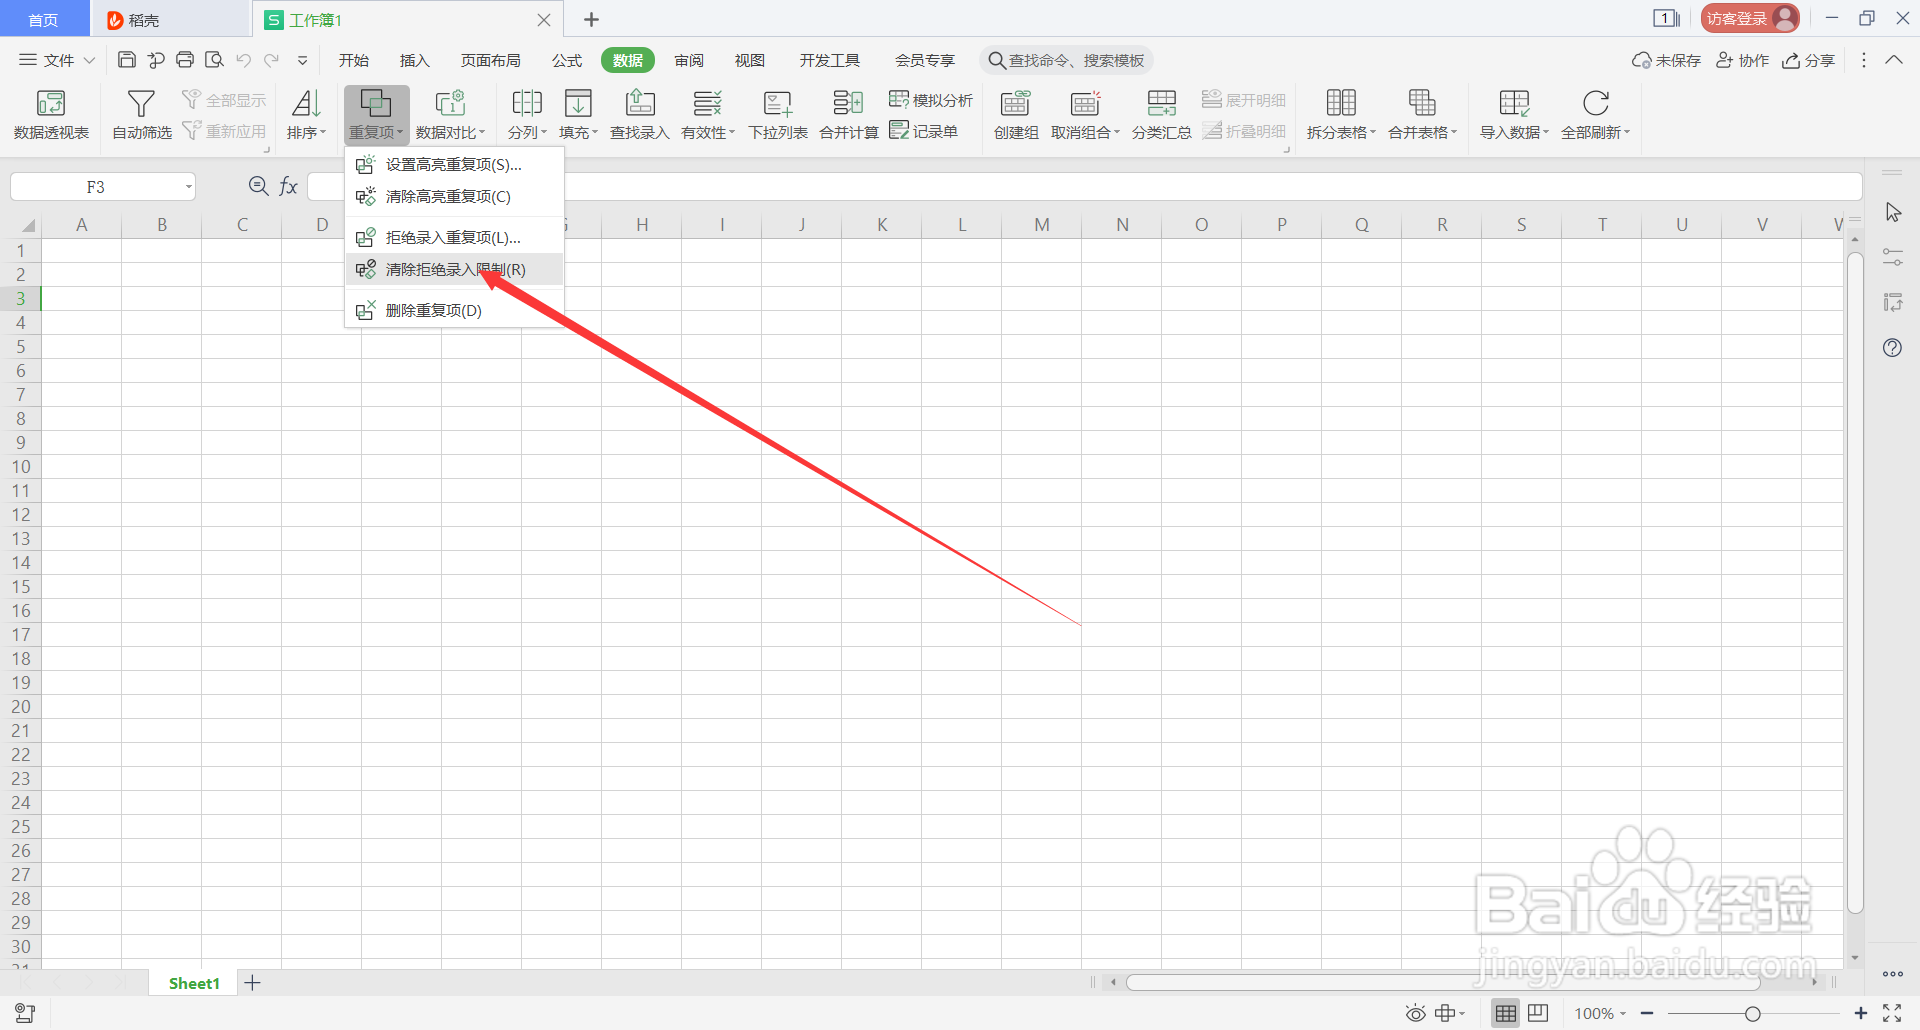Enter full screen mode from status bar
The image size is (1920, 1030).
[1892, 1013]
